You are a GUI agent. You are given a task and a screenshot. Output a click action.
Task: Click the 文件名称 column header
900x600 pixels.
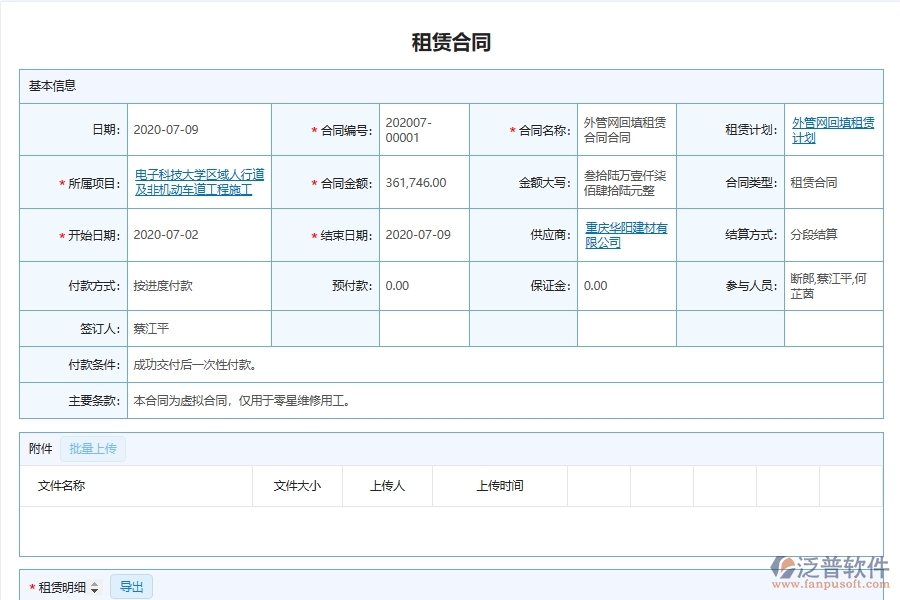click(60, 486)
